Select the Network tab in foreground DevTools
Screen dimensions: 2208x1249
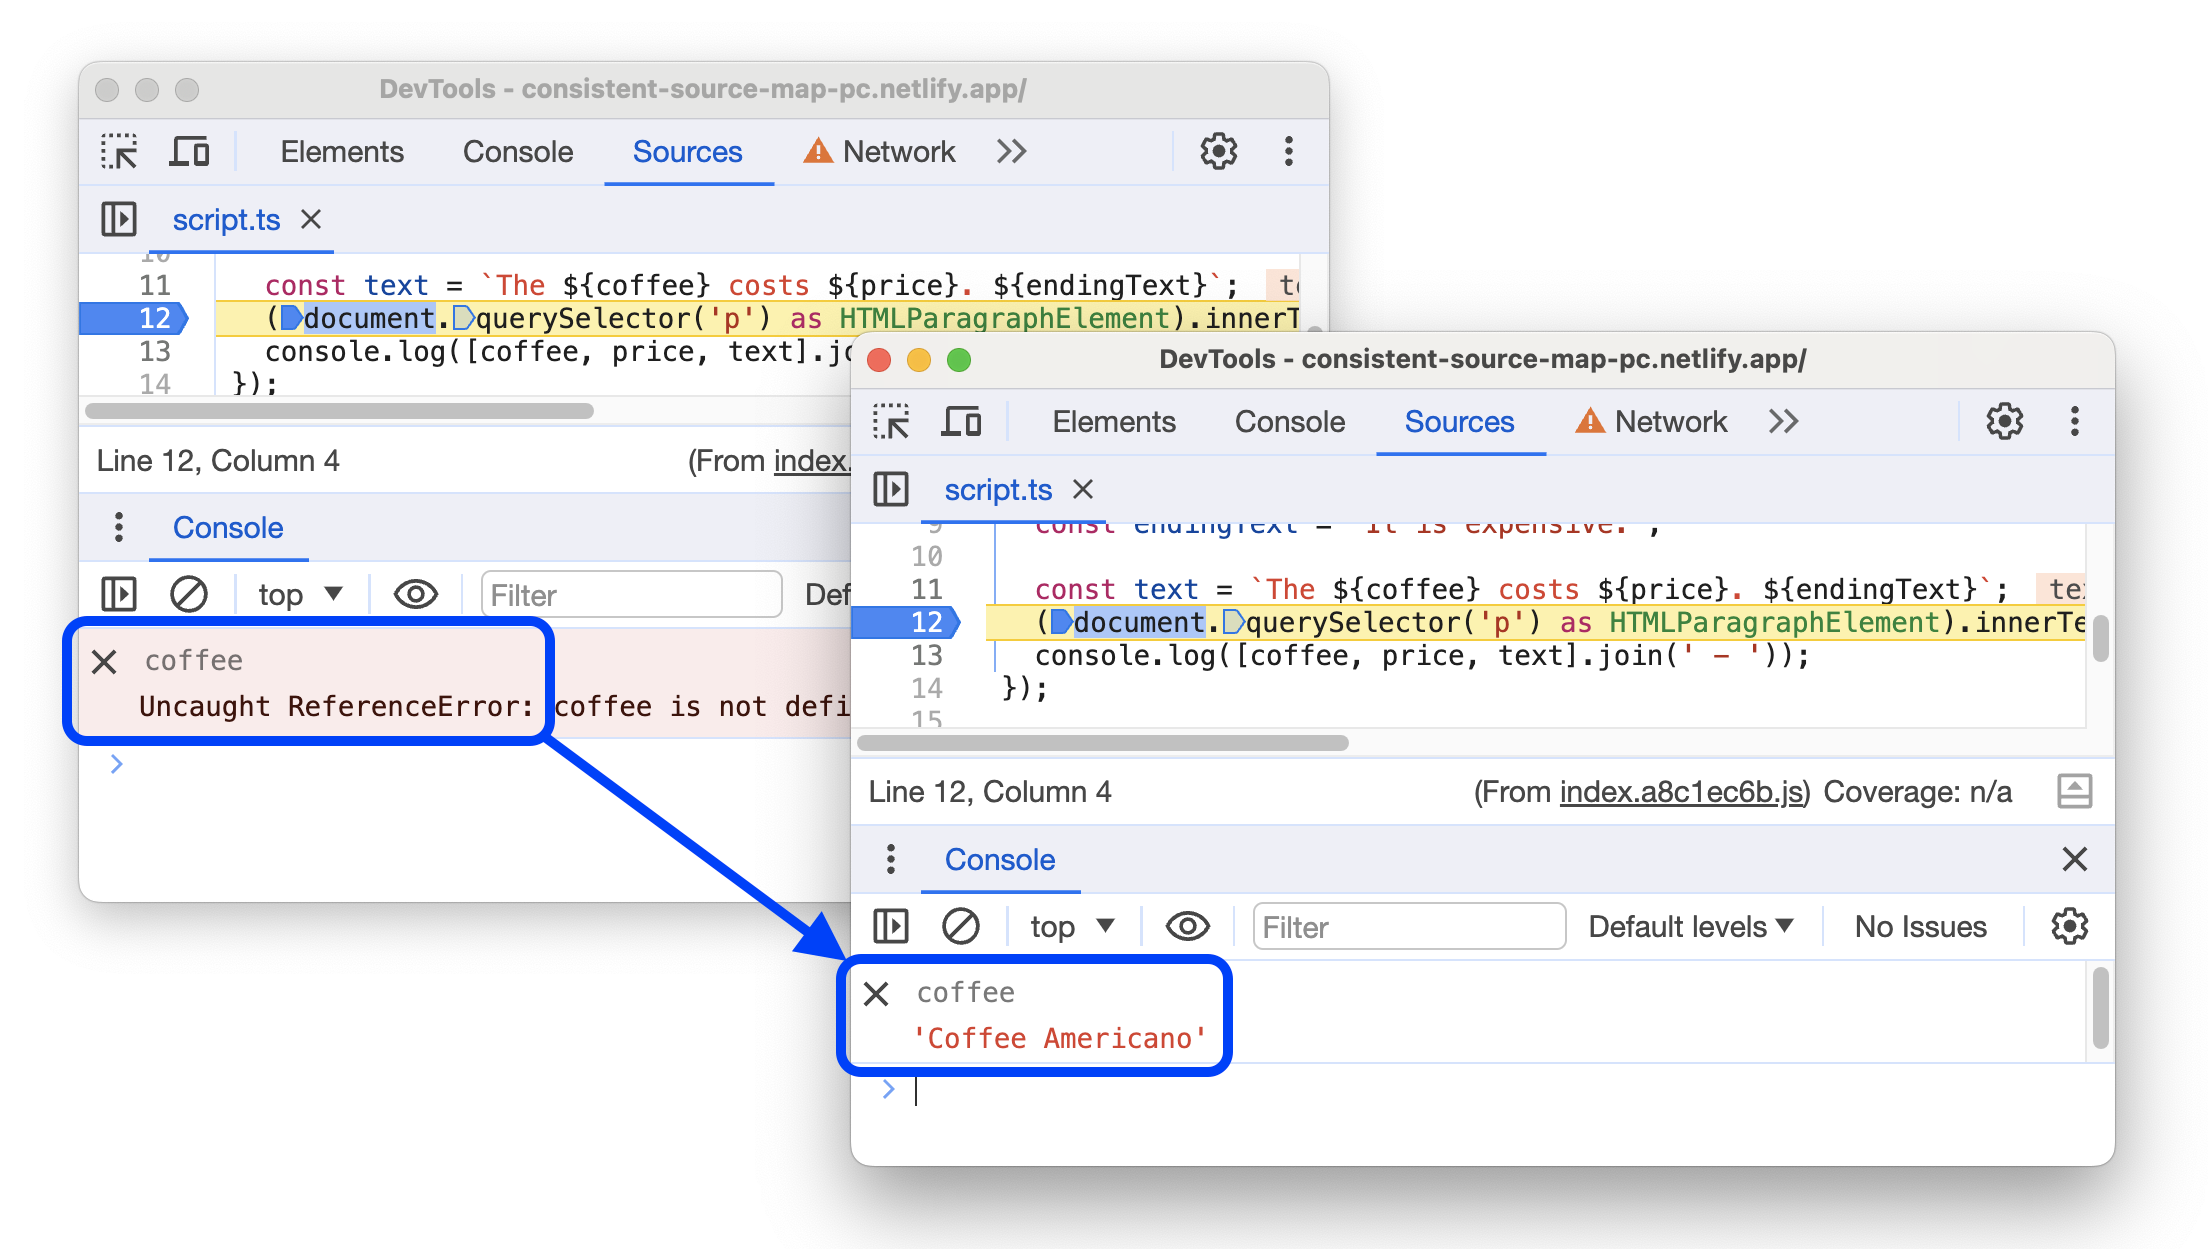pyautogui.click(x=1665, y=421)
